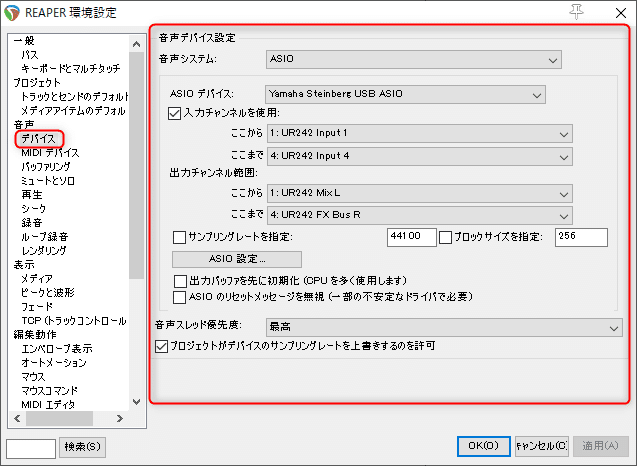Select オートメーション tree item
The height and width of the screenshot is (466, 637).
click(54, 362)
